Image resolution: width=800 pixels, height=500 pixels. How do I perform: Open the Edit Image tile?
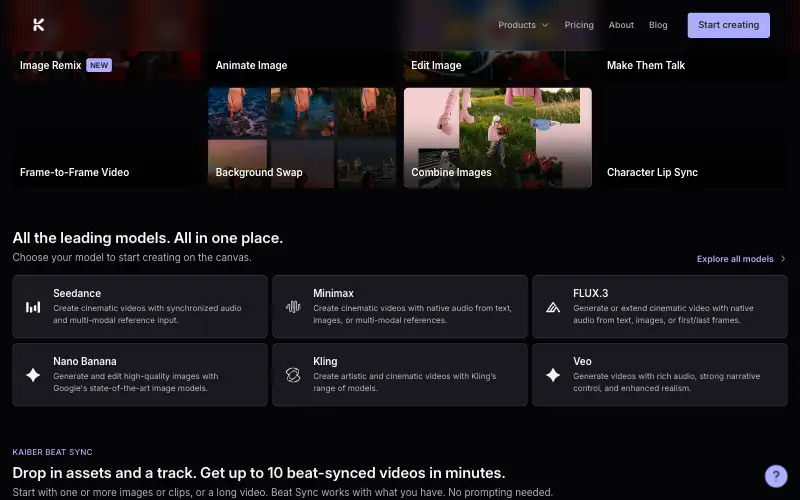click(498, 65)
